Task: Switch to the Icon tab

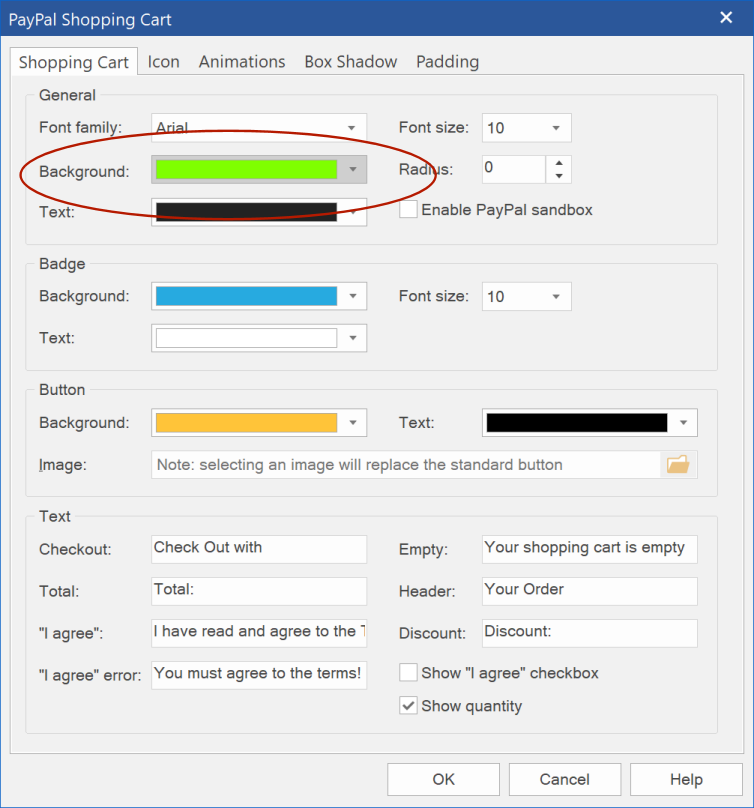Action: pos(163,62)
